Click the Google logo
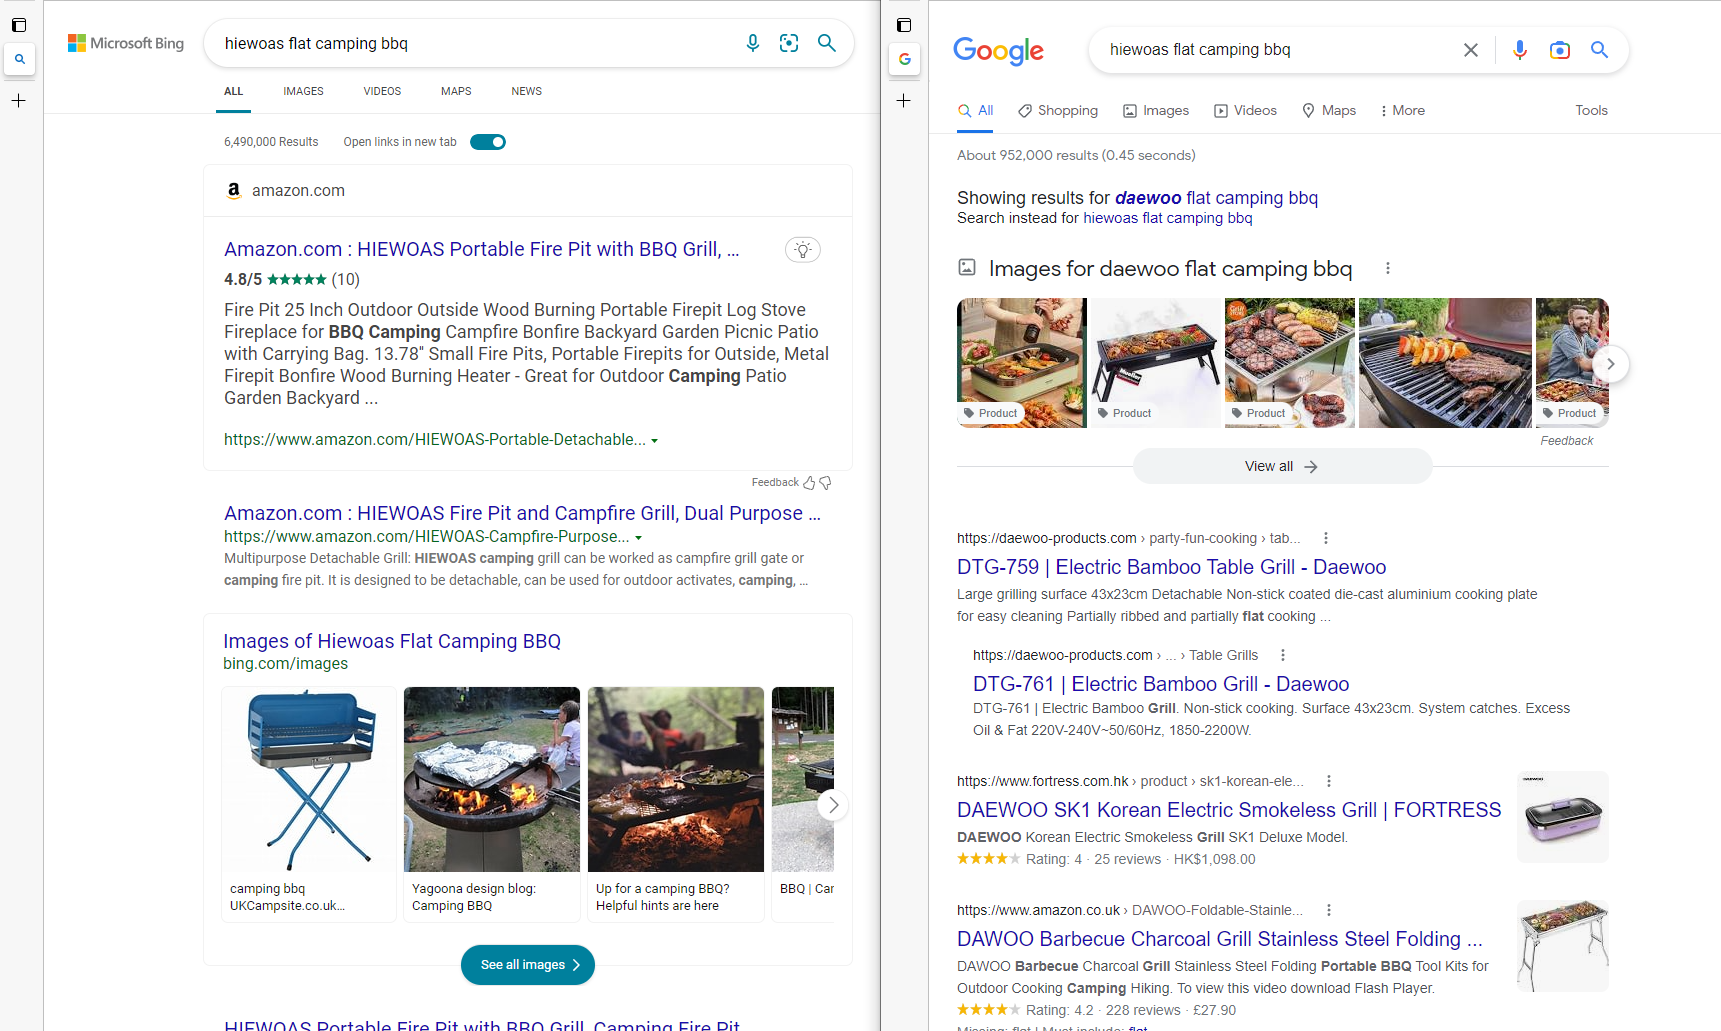 click(x=997, y=51)
